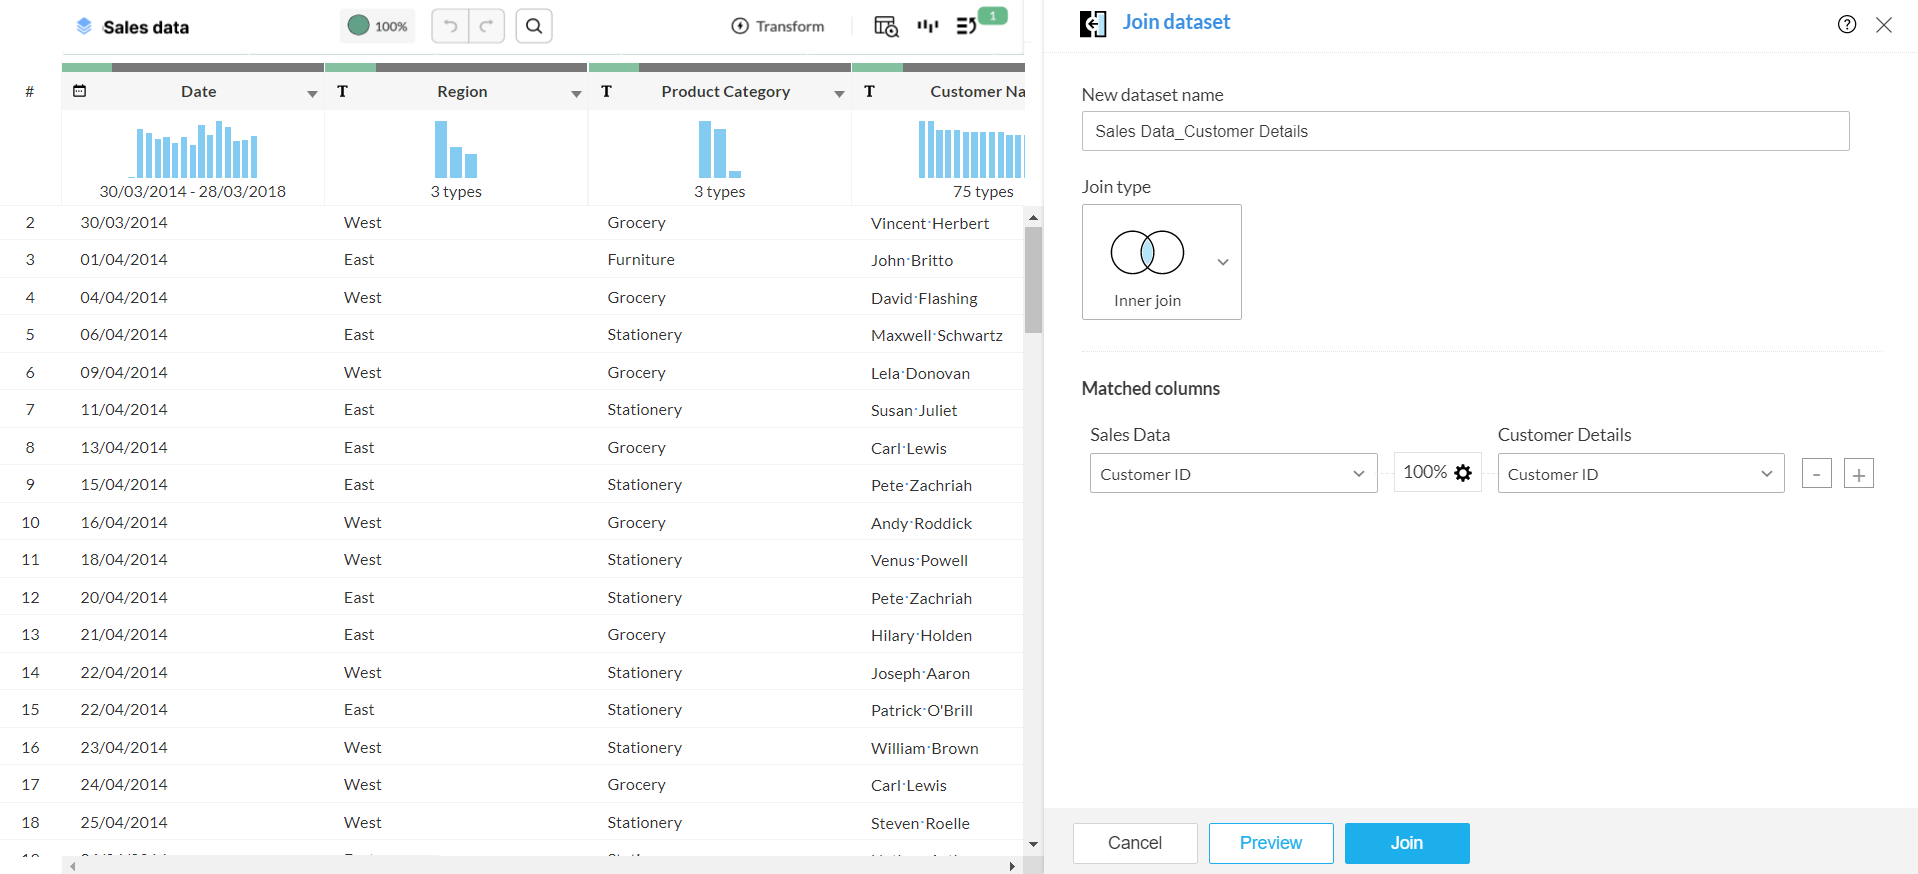Viewport: 1918px width, 874px height.
Task: Select cell 'Venus Powell'
Action: (x=919, y=560)
